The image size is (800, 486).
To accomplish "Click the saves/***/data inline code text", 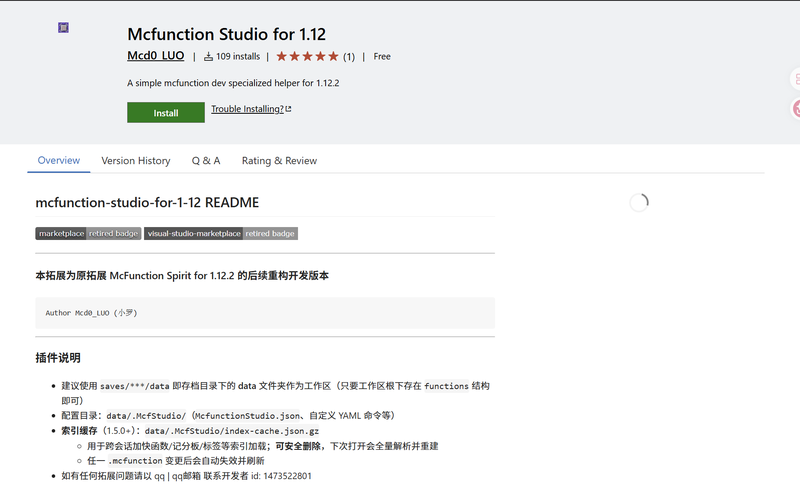I will [x=135, y=386].
